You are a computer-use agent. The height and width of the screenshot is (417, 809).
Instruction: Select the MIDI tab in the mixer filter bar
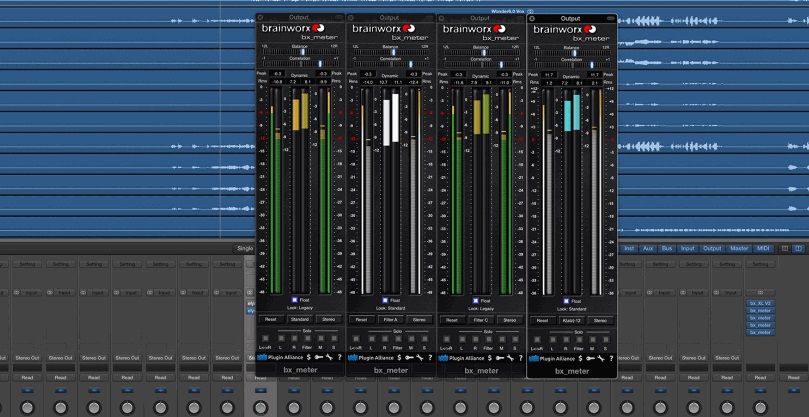pos(763,248)
